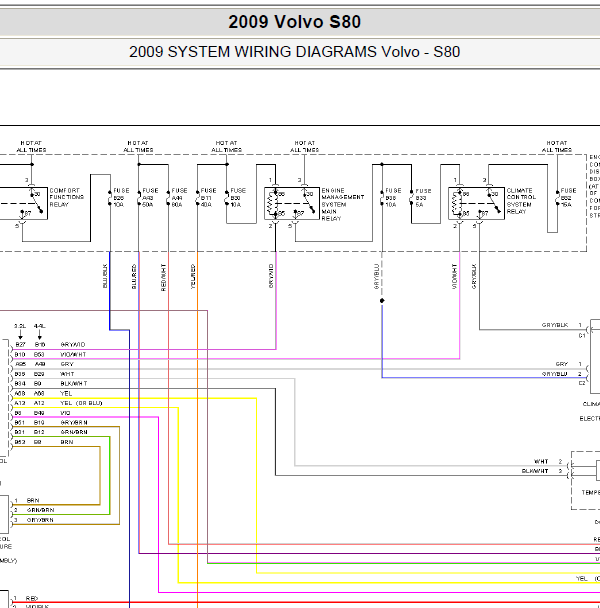Click the 'GRY' label in the A25 connector row
Image resolution: width=600 pixels, height=608 pixels.
67,364
